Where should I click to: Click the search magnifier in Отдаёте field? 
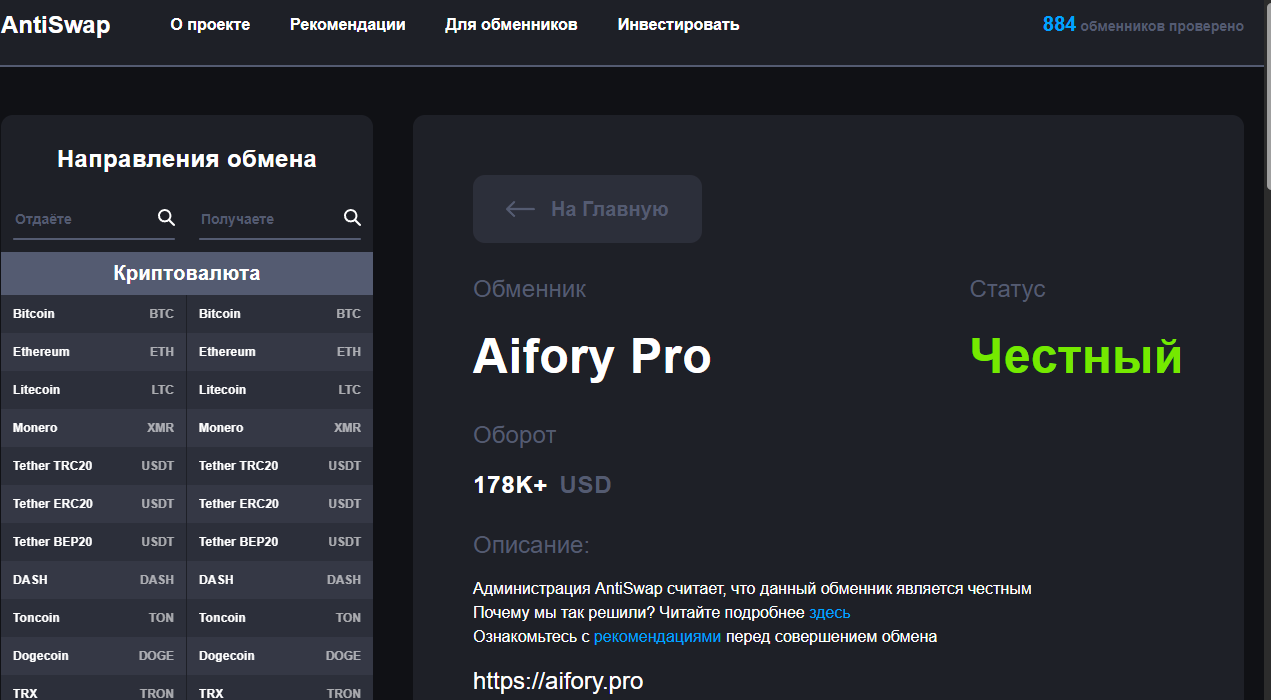(x=166, y=218)
